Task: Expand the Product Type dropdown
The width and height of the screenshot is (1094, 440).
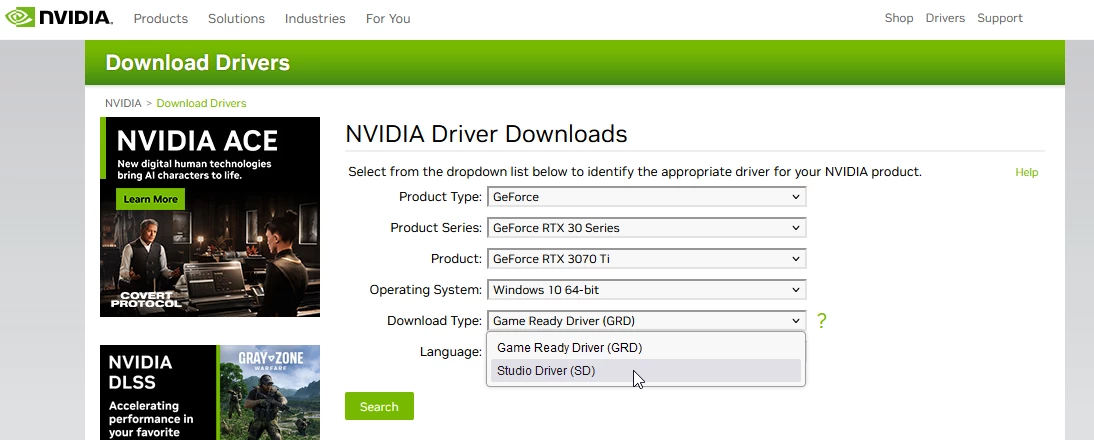Action: 646,197
